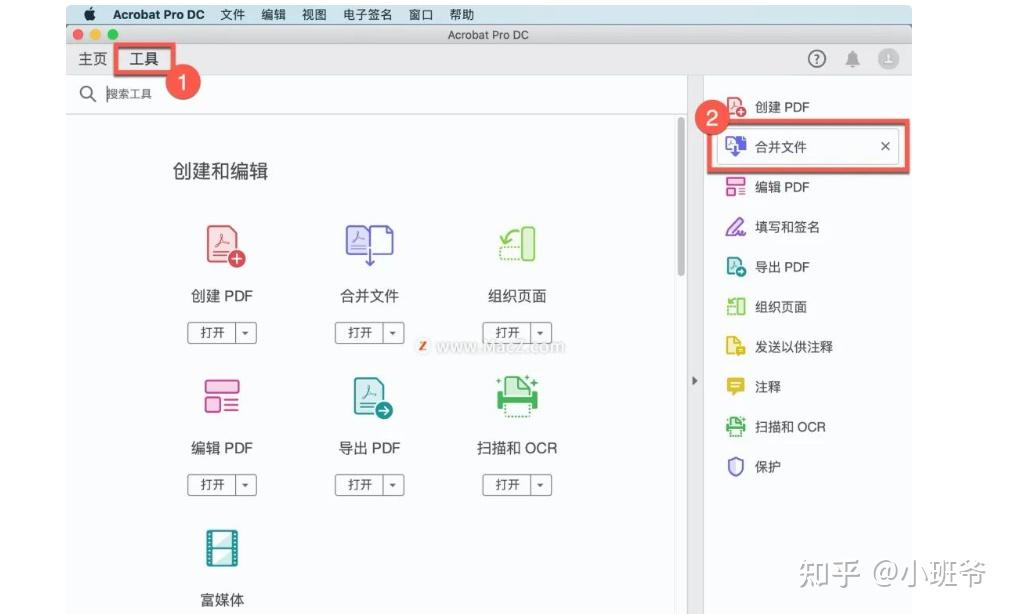Open the 电子签名 menu
Viewport: 1012px width, 614px height.
coord(368,14)
